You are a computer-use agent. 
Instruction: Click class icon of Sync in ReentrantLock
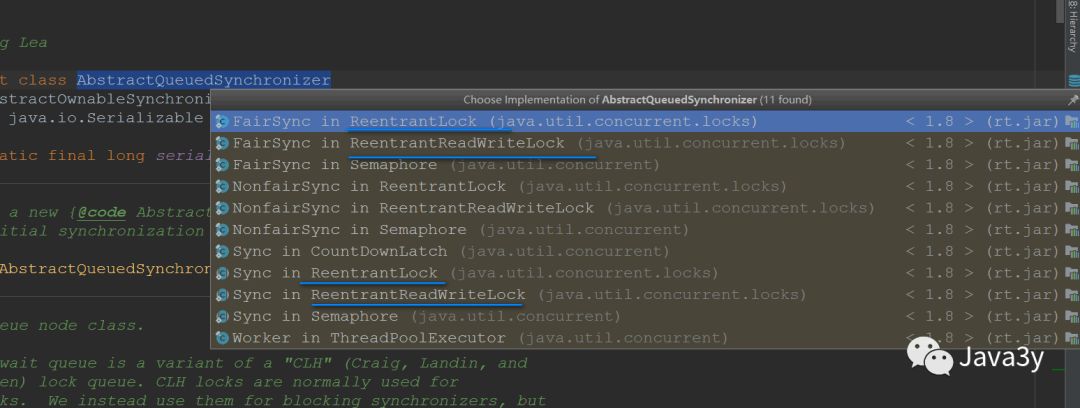coord(222,274)
